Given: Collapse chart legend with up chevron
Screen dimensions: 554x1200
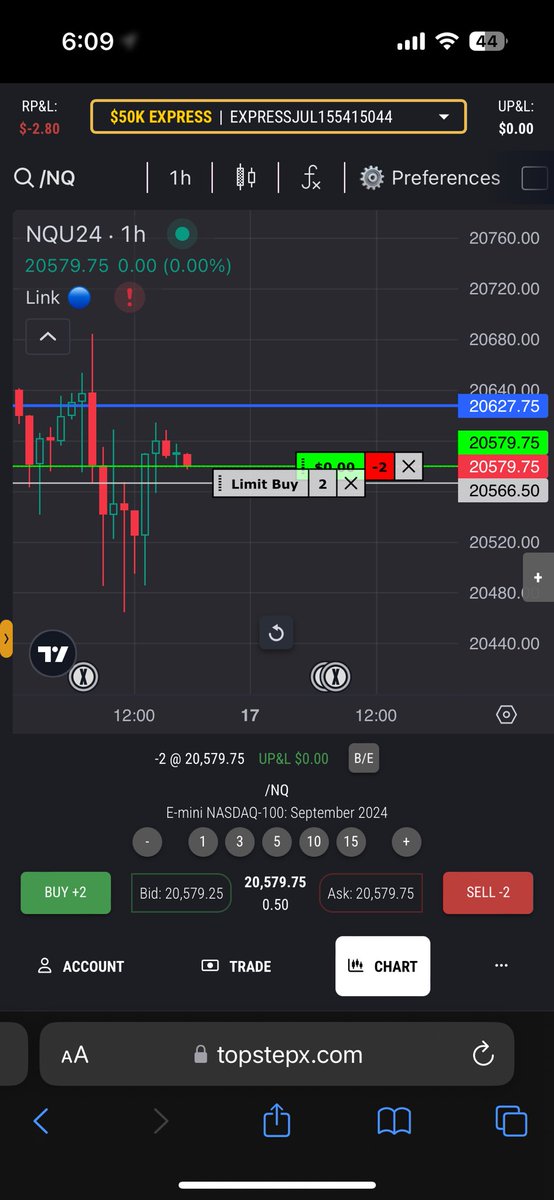Looking at the screenshot, I should (x=47, y=337).
